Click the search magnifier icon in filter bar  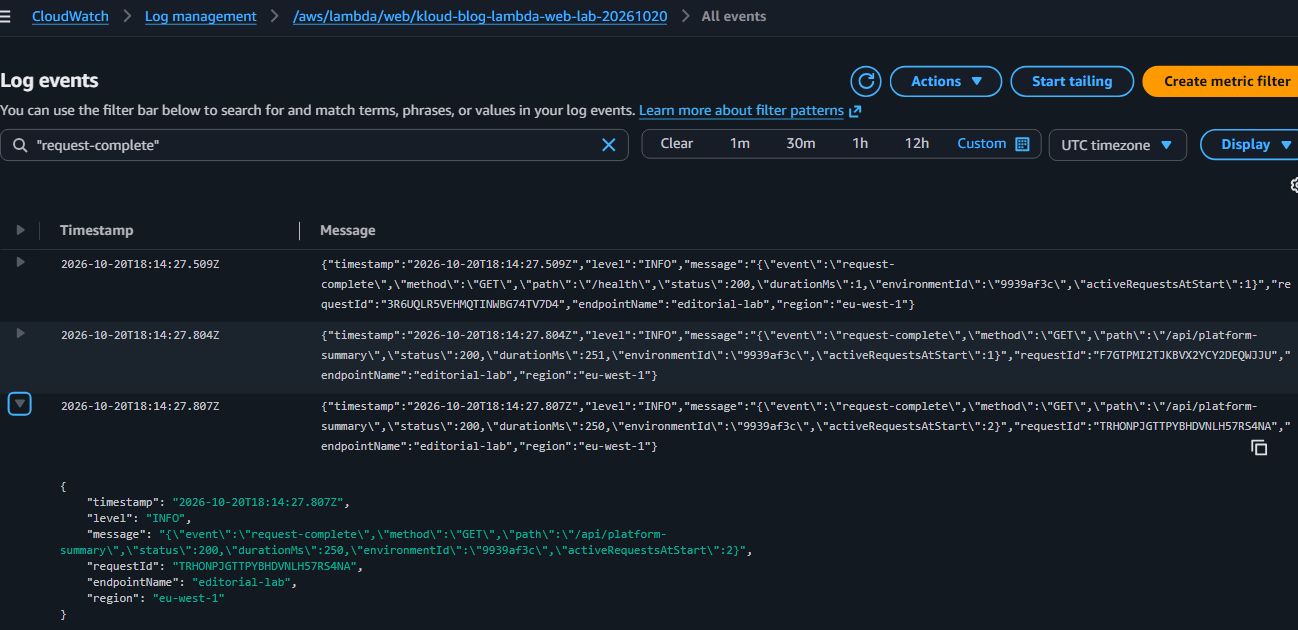click(x=20, y=145)
